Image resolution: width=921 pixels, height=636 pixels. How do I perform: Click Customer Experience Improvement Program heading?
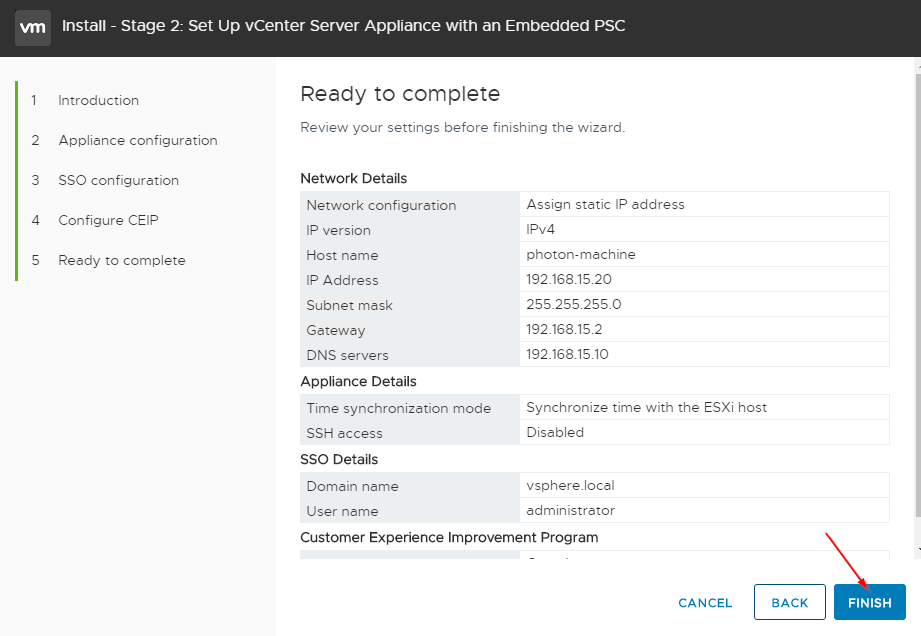(x=449, y=538)
